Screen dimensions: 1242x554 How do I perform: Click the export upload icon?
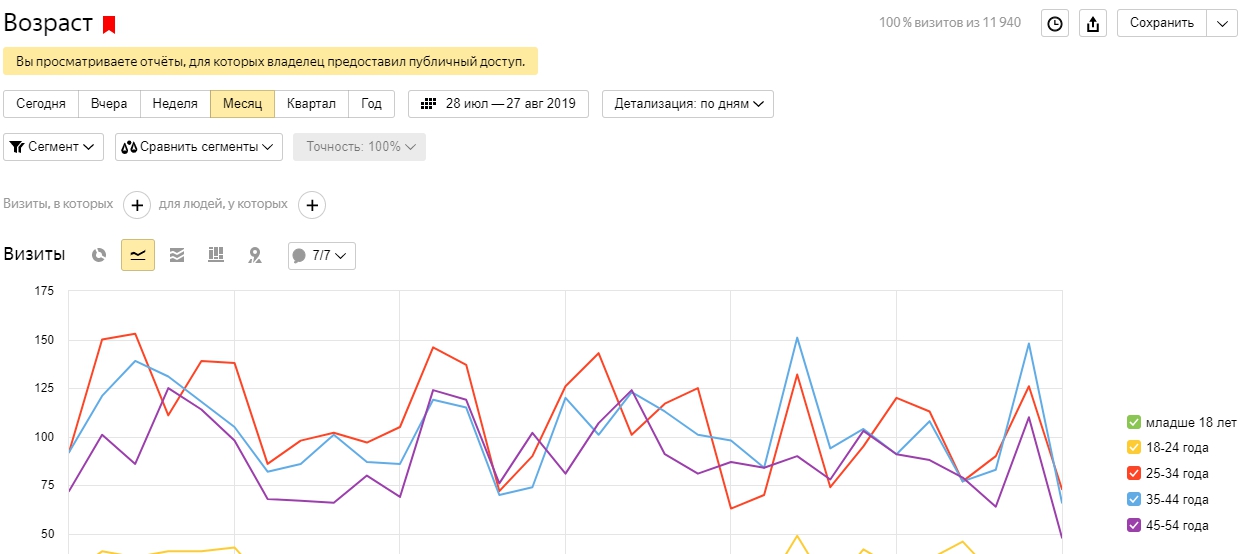(x=1092, y=24)
